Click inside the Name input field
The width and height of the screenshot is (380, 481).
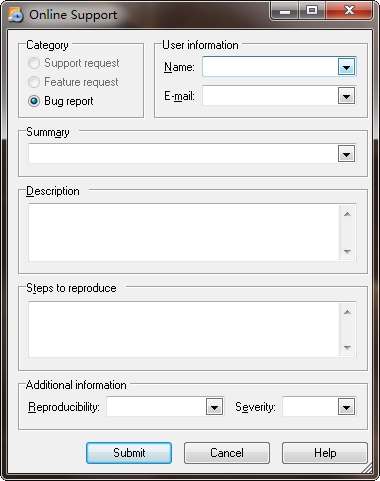tap(270, 67)
